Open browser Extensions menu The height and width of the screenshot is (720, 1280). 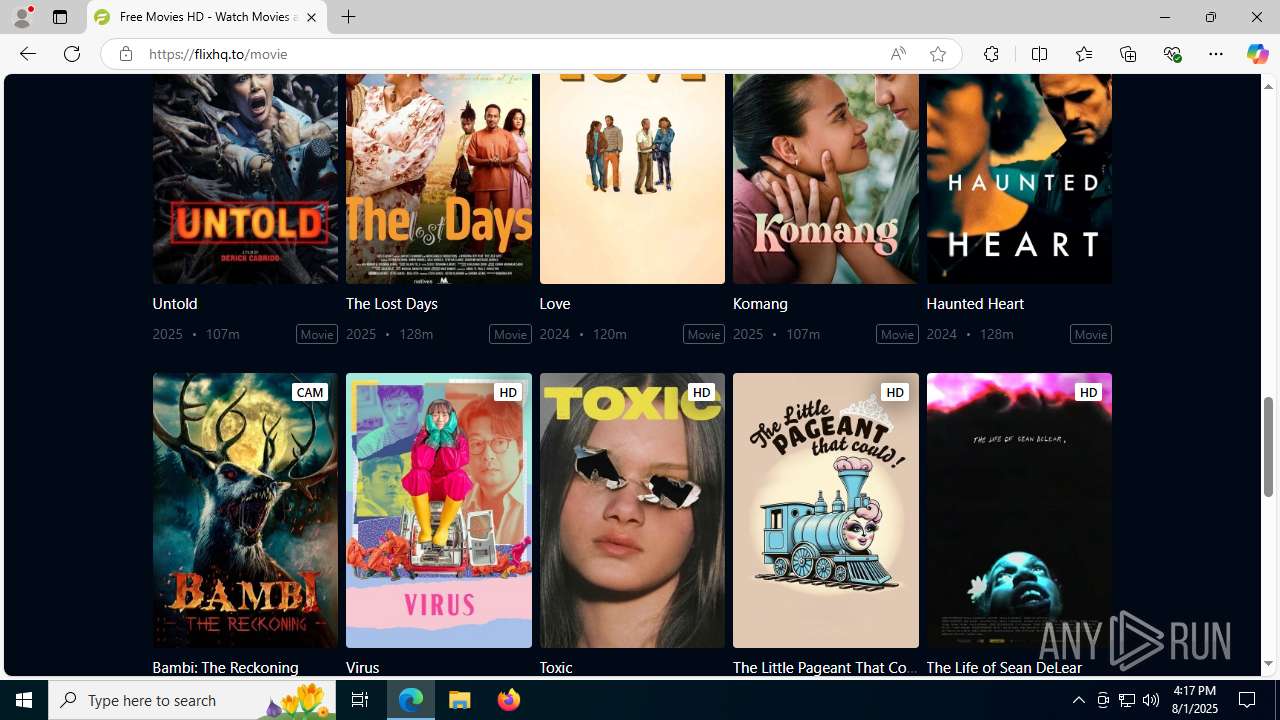click(x=991, y=54)
